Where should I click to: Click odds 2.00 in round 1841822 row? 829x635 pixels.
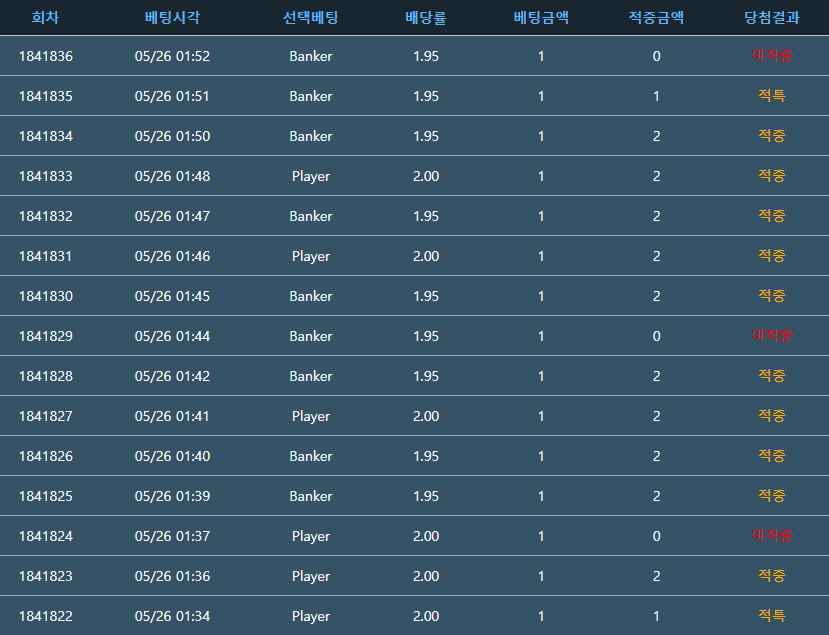coord(426,616)
